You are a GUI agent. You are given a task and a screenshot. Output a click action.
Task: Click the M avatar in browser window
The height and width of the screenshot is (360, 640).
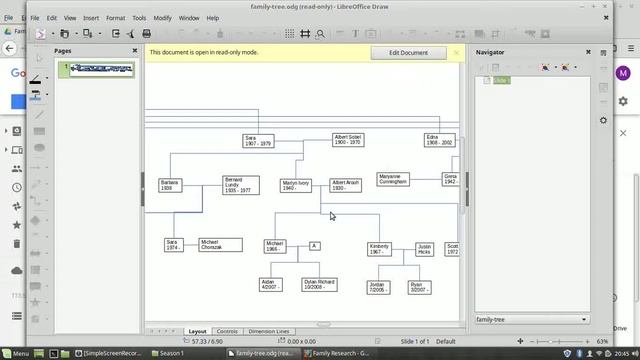[x=623, y=73]
